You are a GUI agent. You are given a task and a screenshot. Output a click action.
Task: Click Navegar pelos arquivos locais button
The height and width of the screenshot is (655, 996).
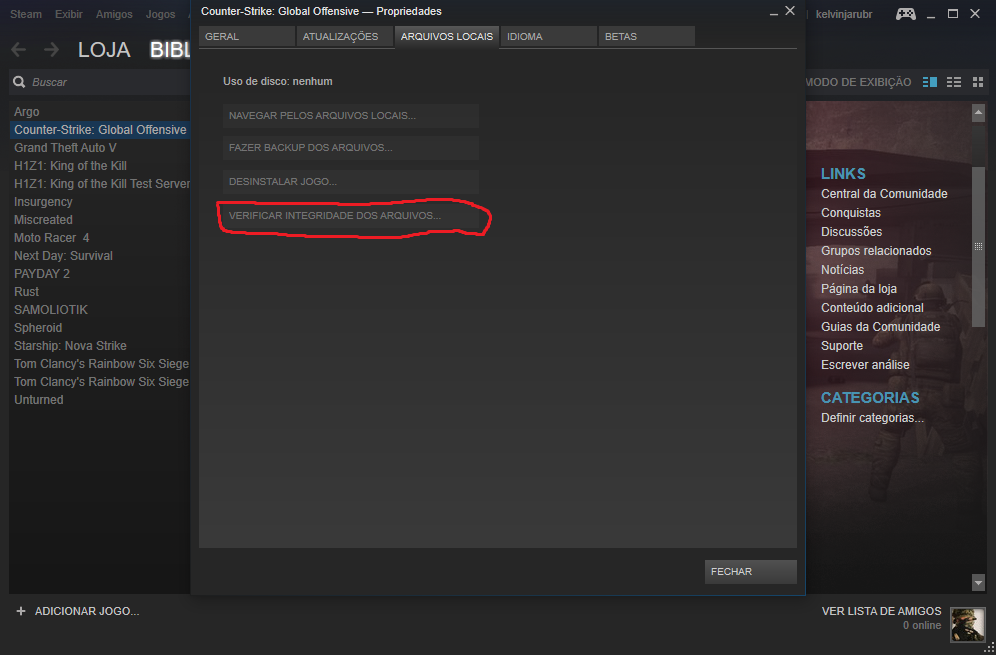coord(351,116)
